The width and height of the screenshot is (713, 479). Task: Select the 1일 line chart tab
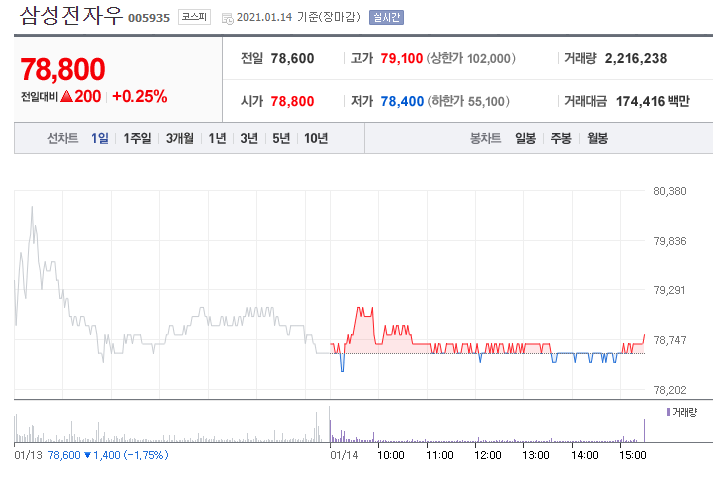[100, 138]
